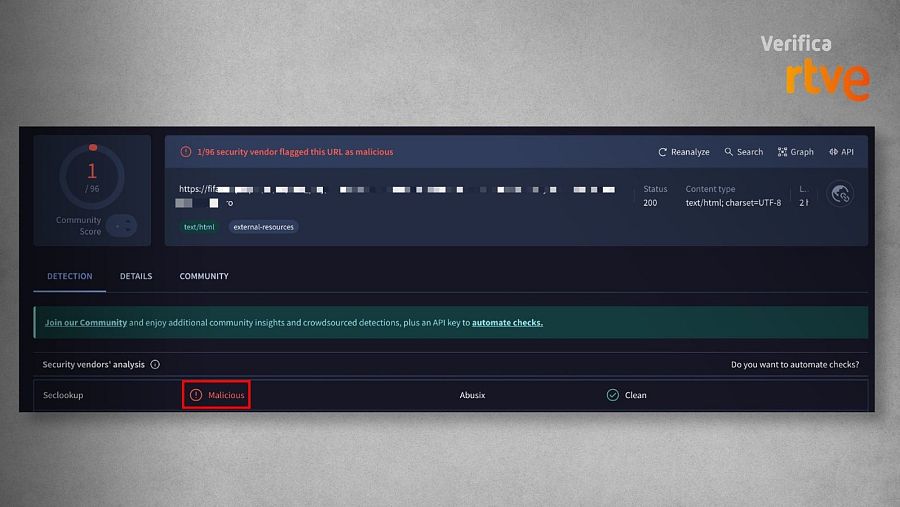
Task: Click the detection score circle 1/96
Action: coord(92,176)
